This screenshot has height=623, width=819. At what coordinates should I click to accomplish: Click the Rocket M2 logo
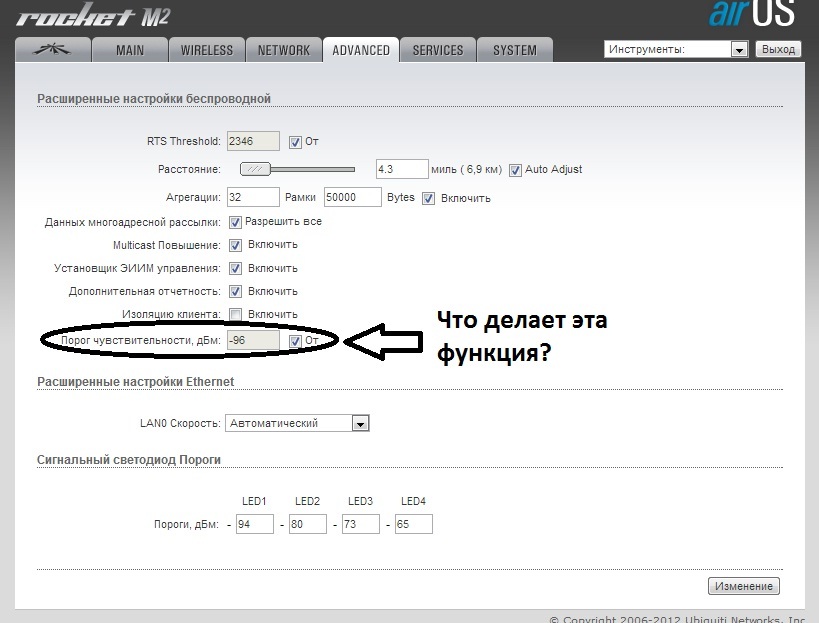point(93,16)
